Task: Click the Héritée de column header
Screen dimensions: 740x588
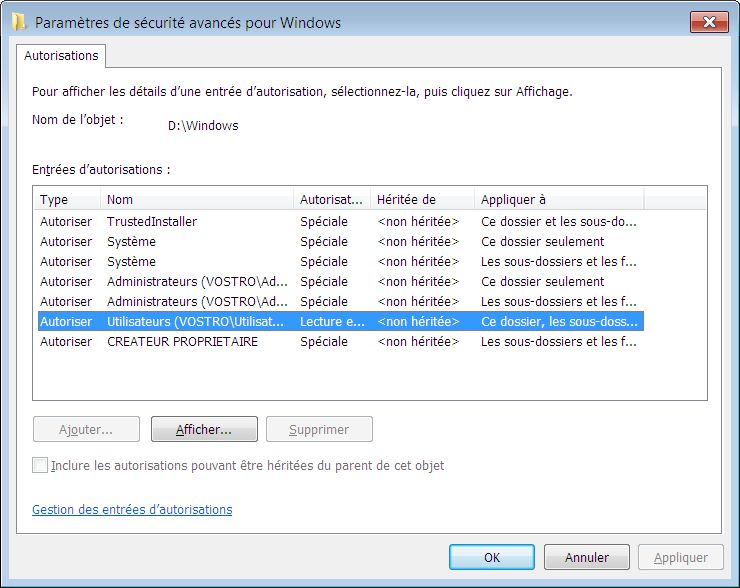Action: click(422, 199)
